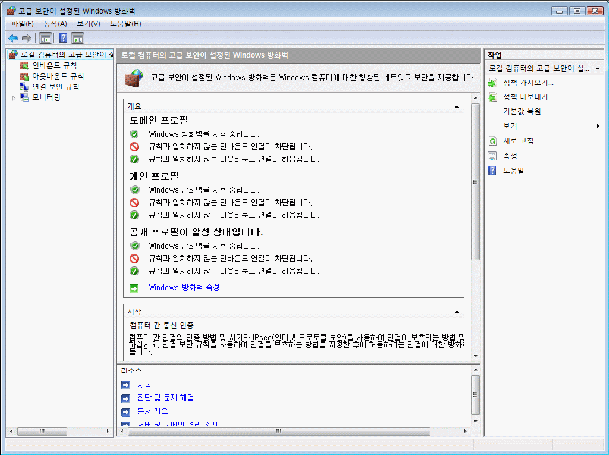The width and height of the screenshot is (609, 455).
Task: Click the green arrow beside Windows 방화벽 속성
Action: coord(134,288)
